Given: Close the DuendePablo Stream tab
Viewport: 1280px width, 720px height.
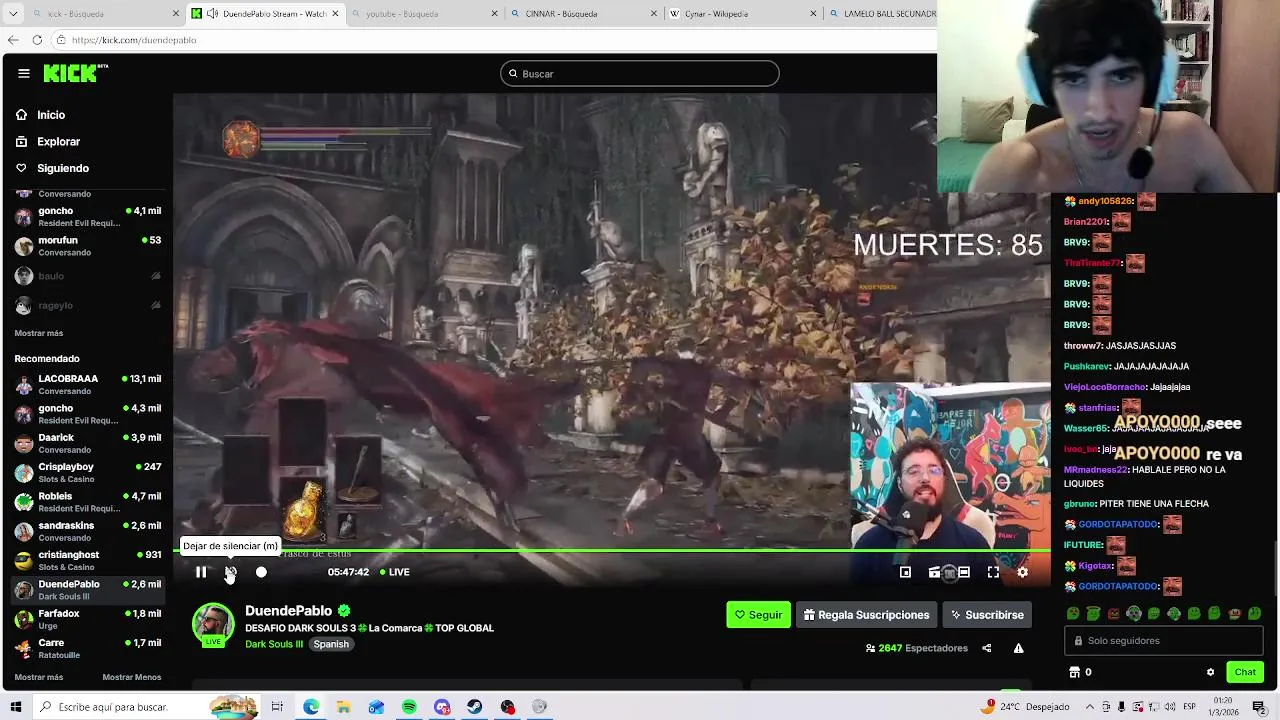Looking at the screenshot, I should click(335, 14).
